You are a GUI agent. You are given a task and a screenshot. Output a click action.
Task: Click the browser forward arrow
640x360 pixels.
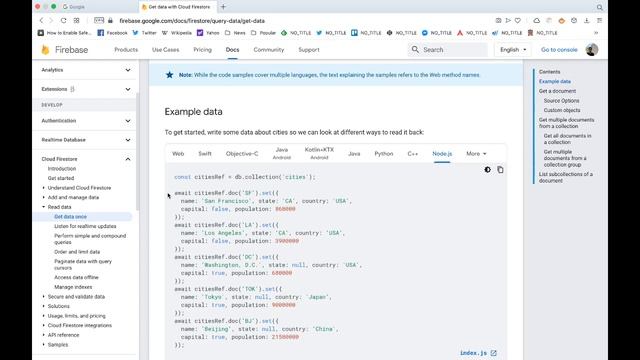(51, 20)
